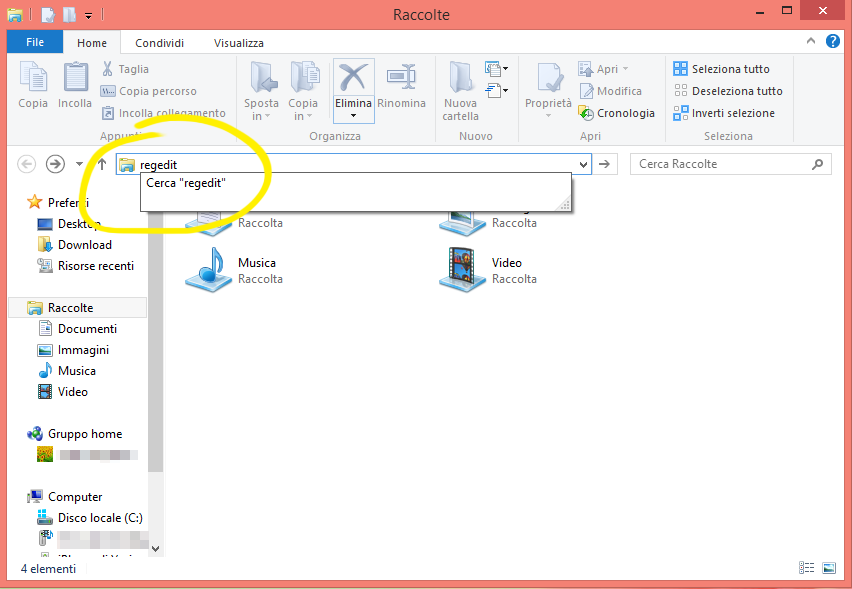Screen dimensions: 852x589
Task: Maximize the Raccolte window
Action: pos(787,10)
